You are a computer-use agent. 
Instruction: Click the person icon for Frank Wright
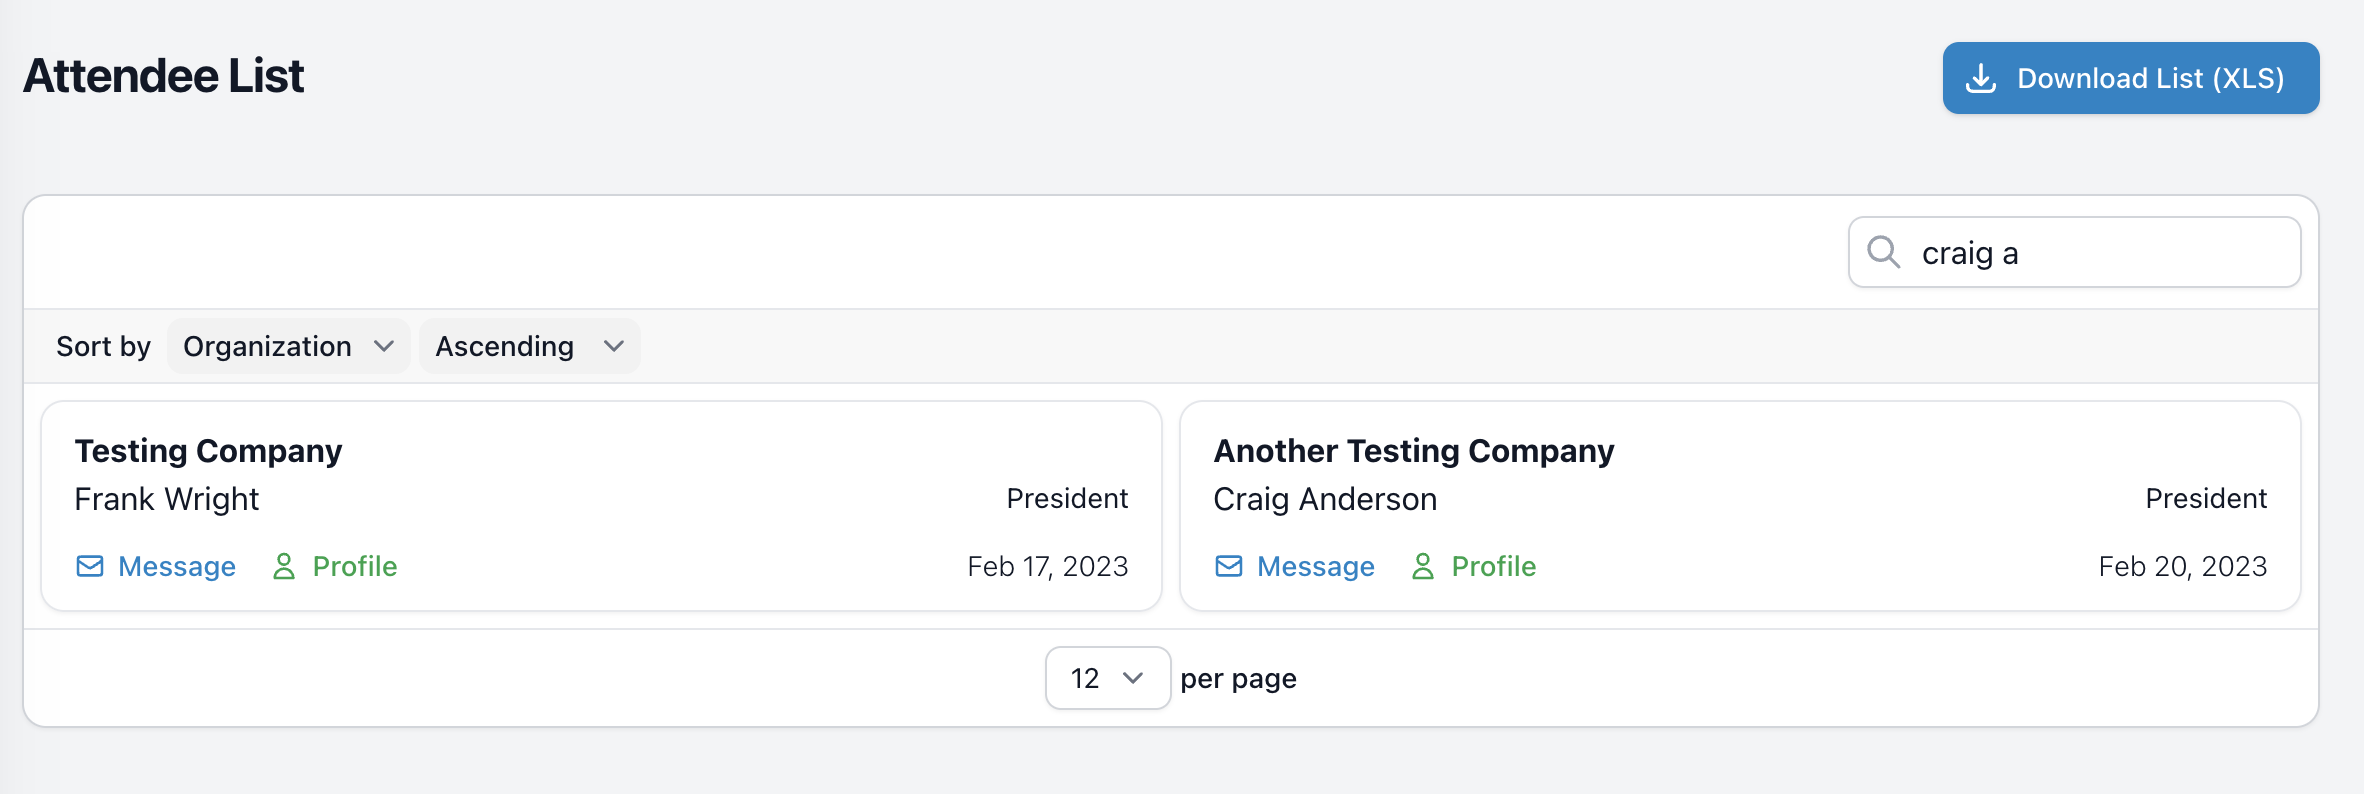click(x=284, y=566)
